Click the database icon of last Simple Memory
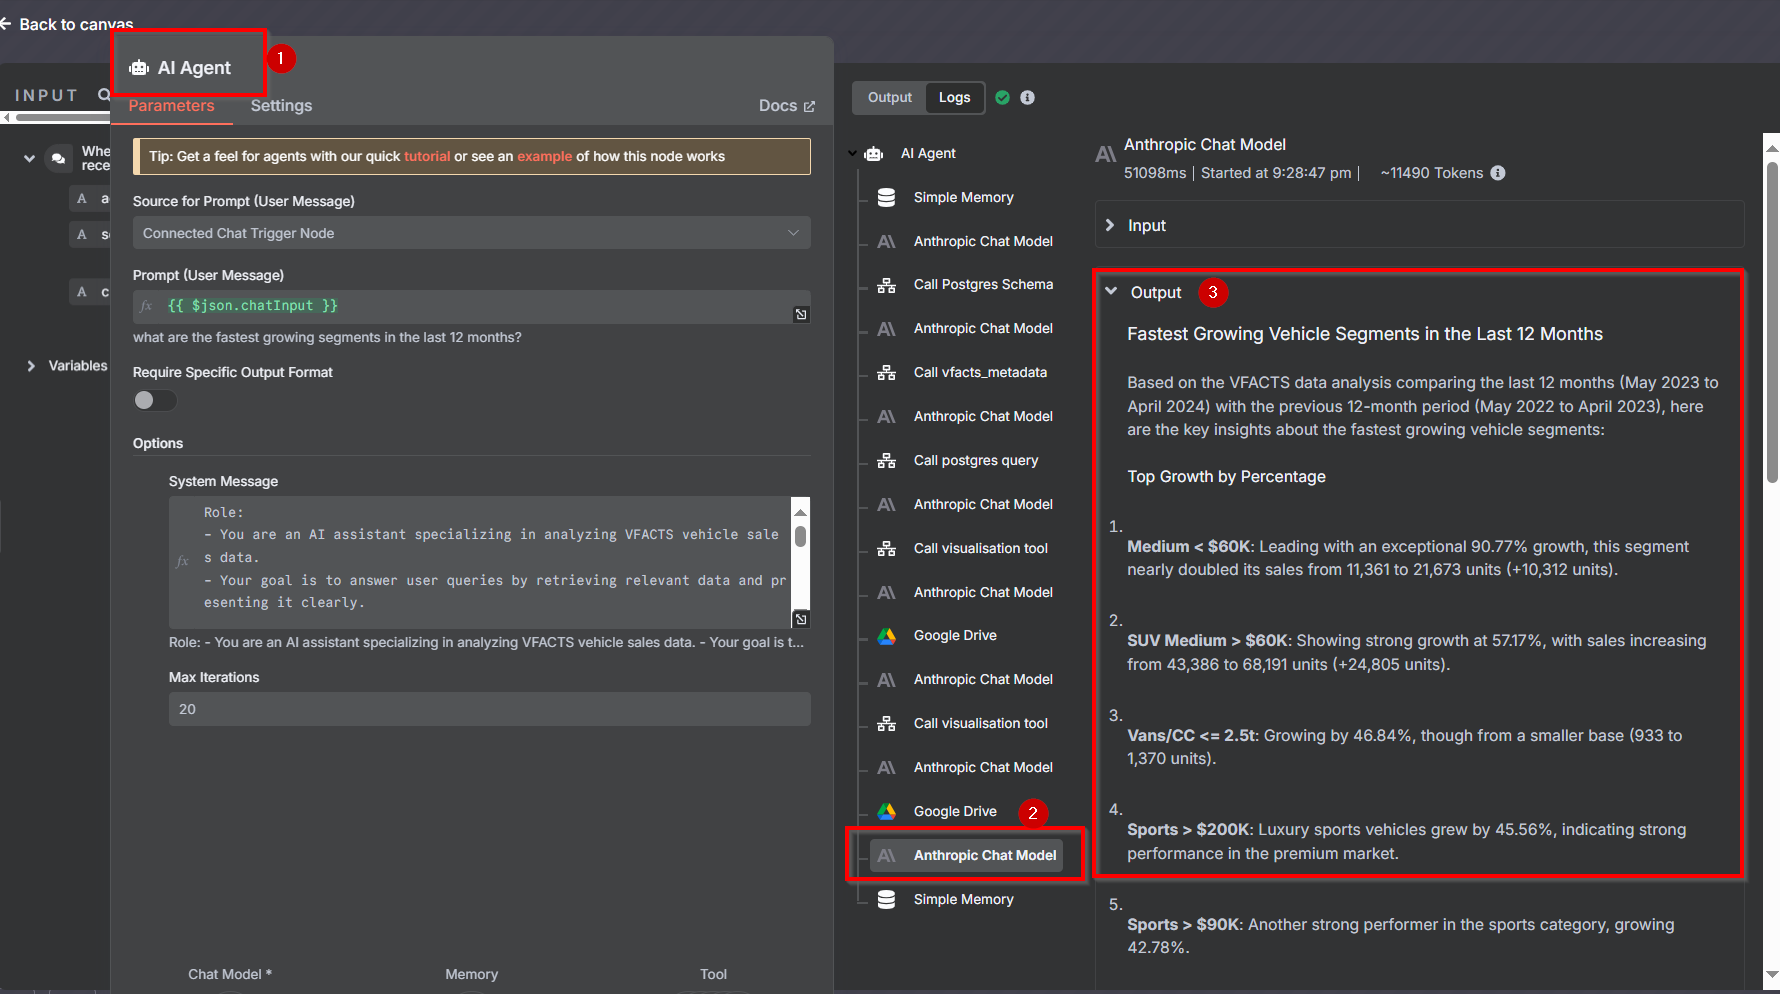The height and width of the screenshot is (994, 1780). 887,900
